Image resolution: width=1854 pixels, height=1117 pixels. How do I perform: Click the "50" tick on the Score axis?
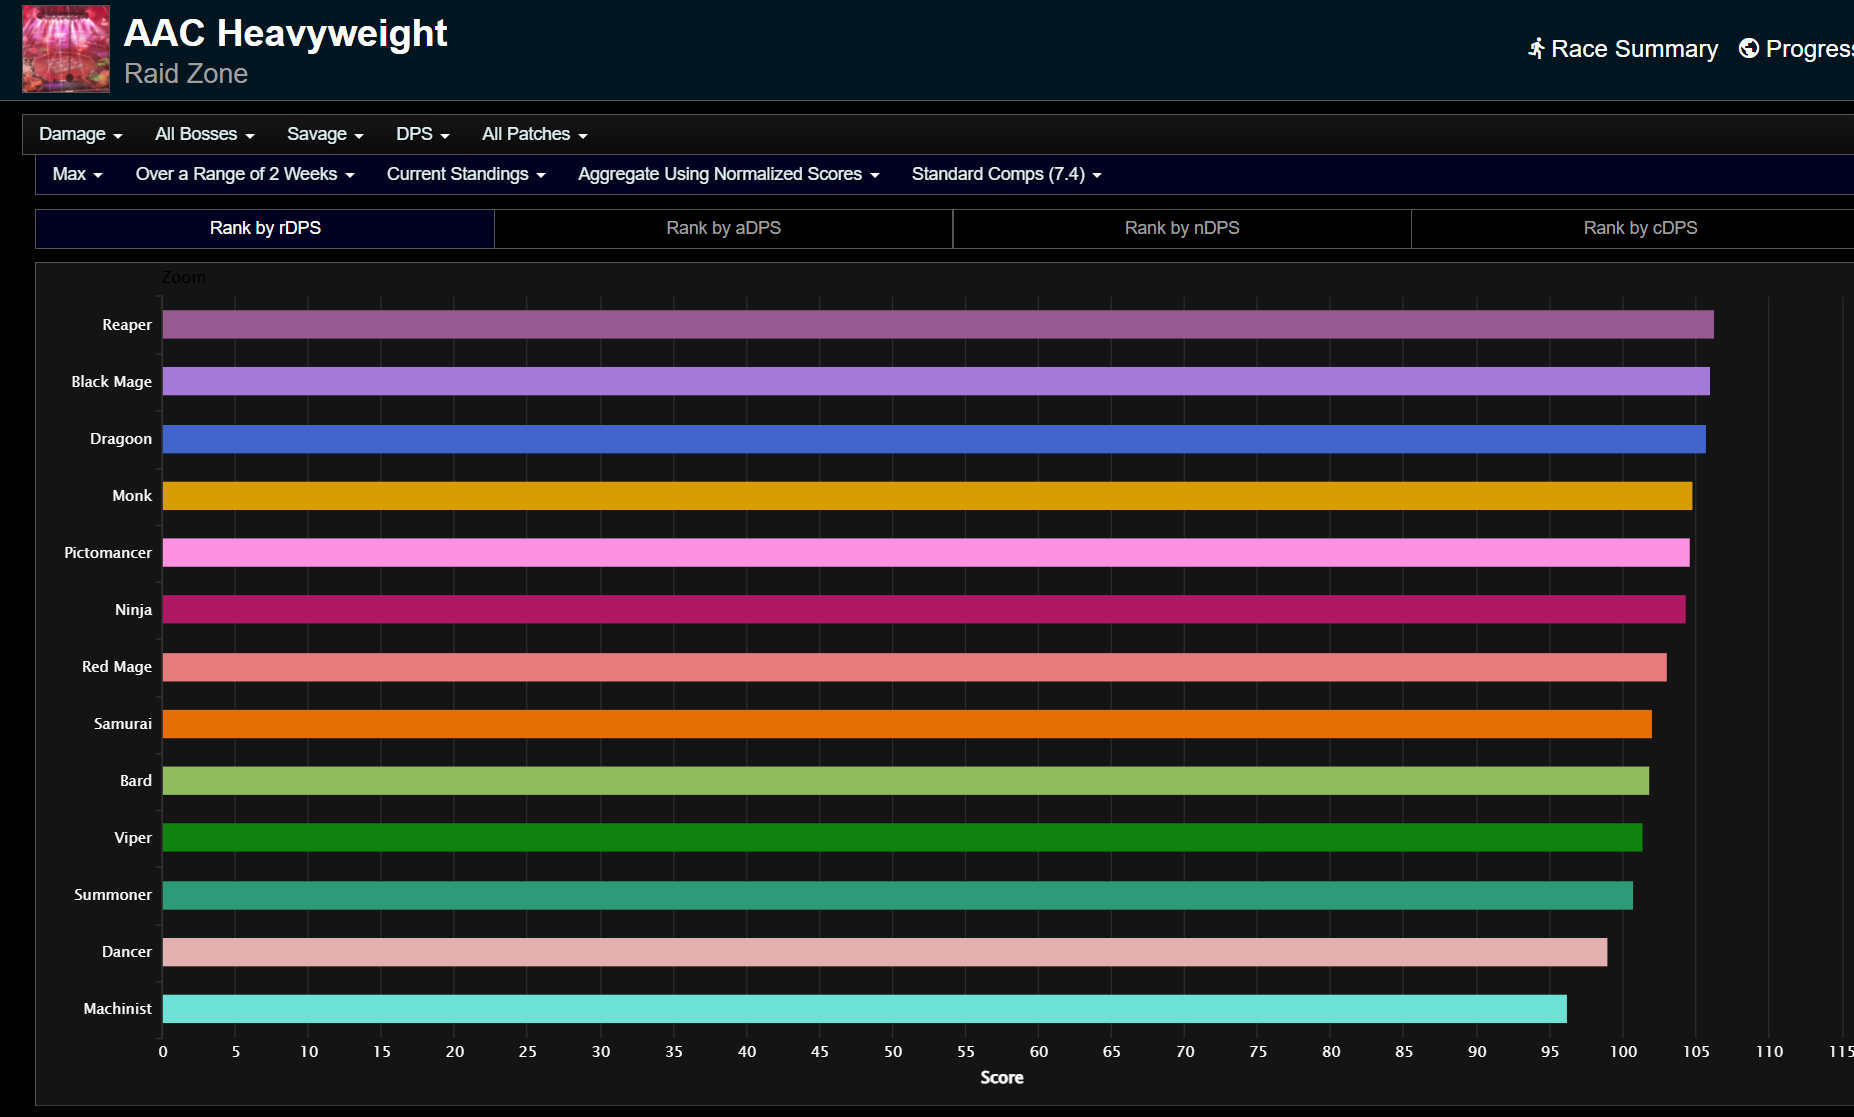893,1052
